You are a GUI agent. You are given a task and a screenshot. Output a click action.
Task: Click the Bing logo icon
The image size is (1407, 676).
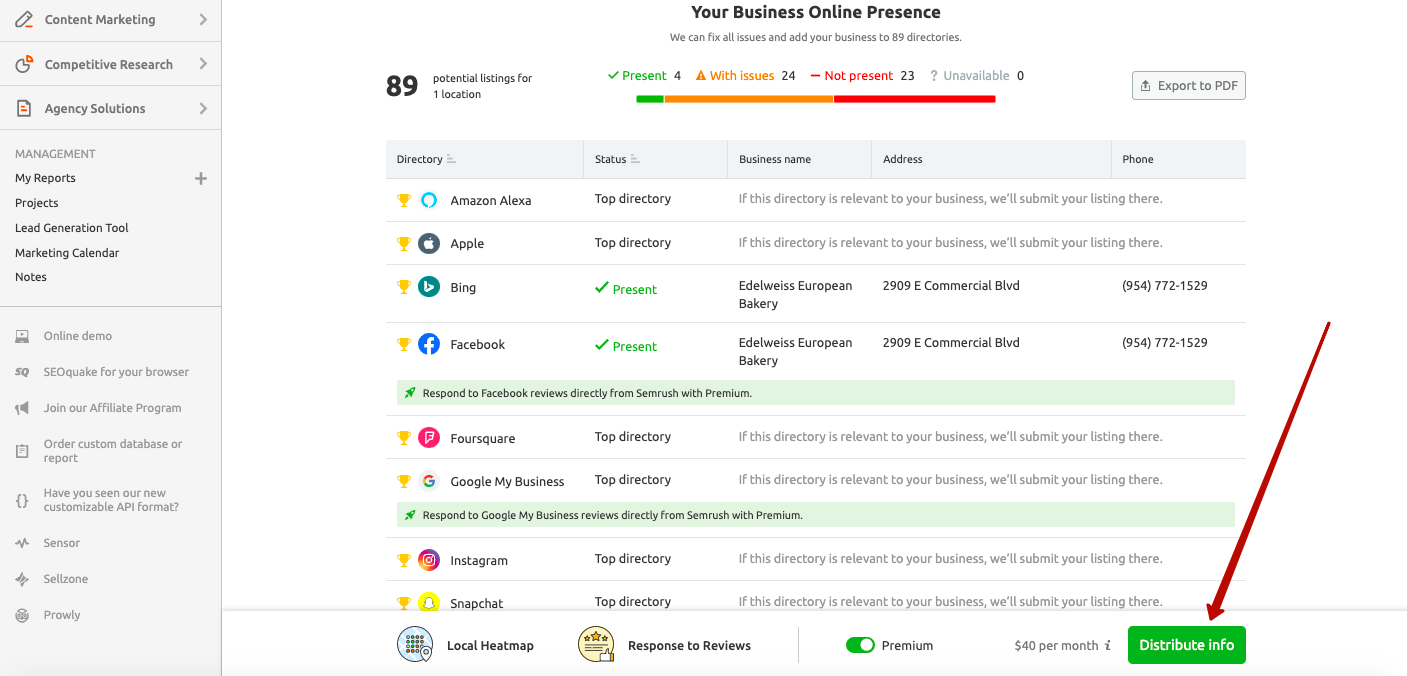click(x=429, y=287)
